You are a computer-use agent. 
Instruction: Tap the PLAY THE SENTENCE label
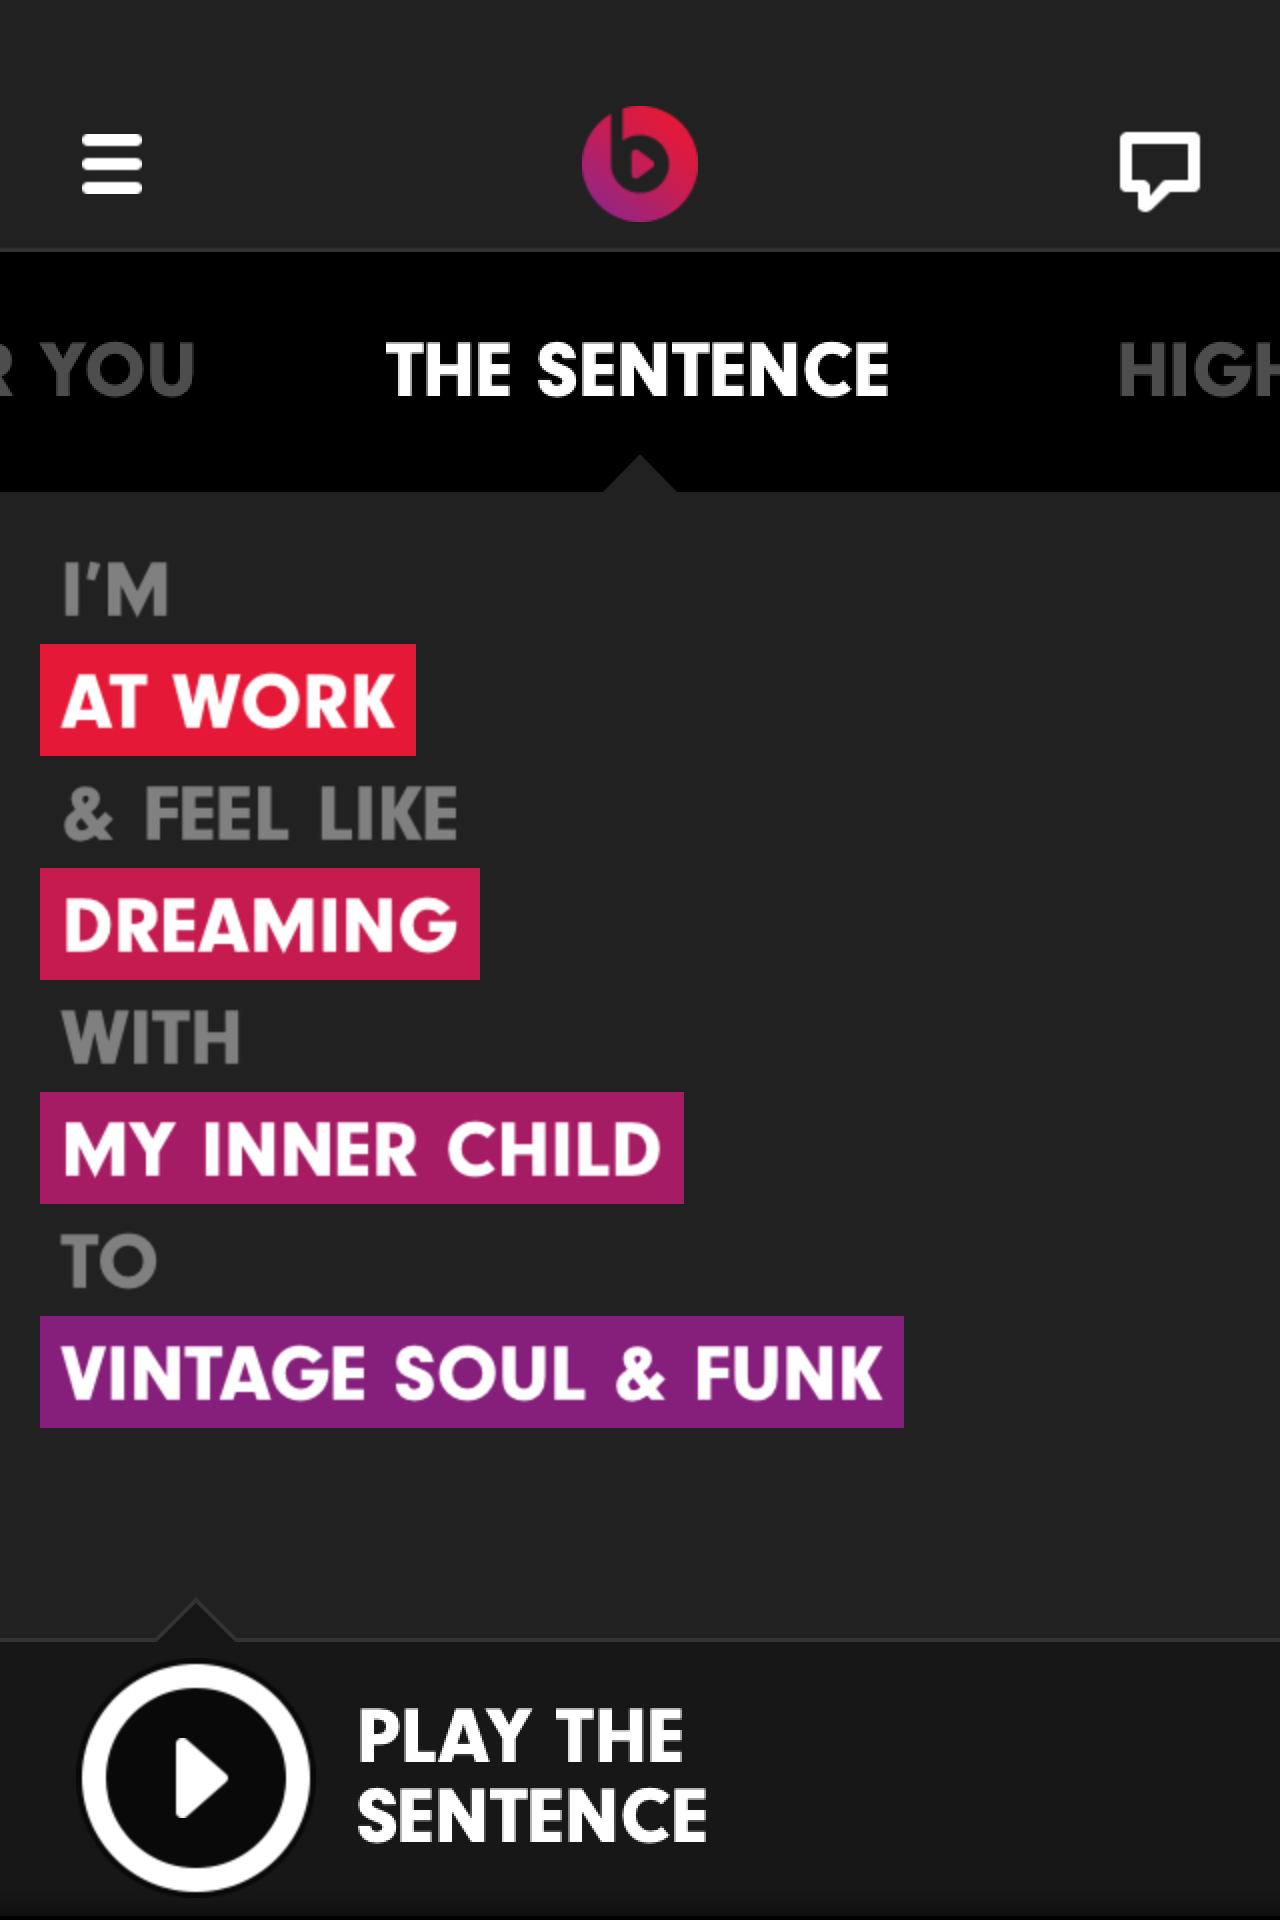tap(532, 1776)
